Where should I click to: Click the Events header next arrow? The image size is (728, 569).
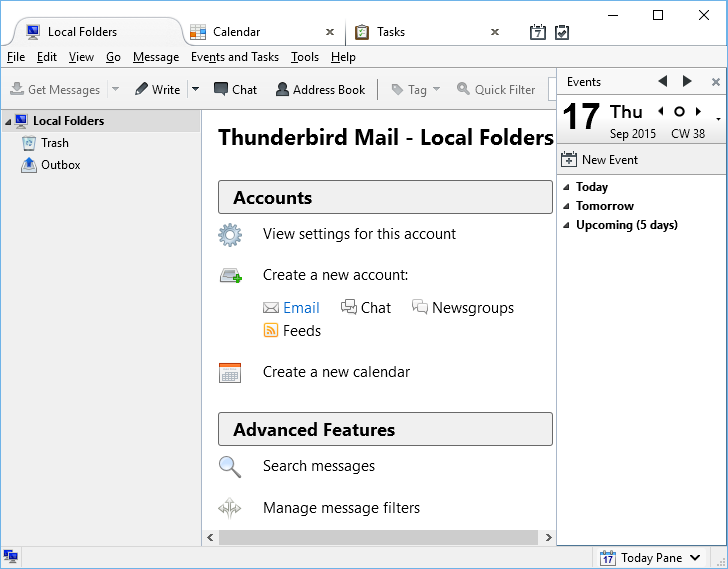687,81
